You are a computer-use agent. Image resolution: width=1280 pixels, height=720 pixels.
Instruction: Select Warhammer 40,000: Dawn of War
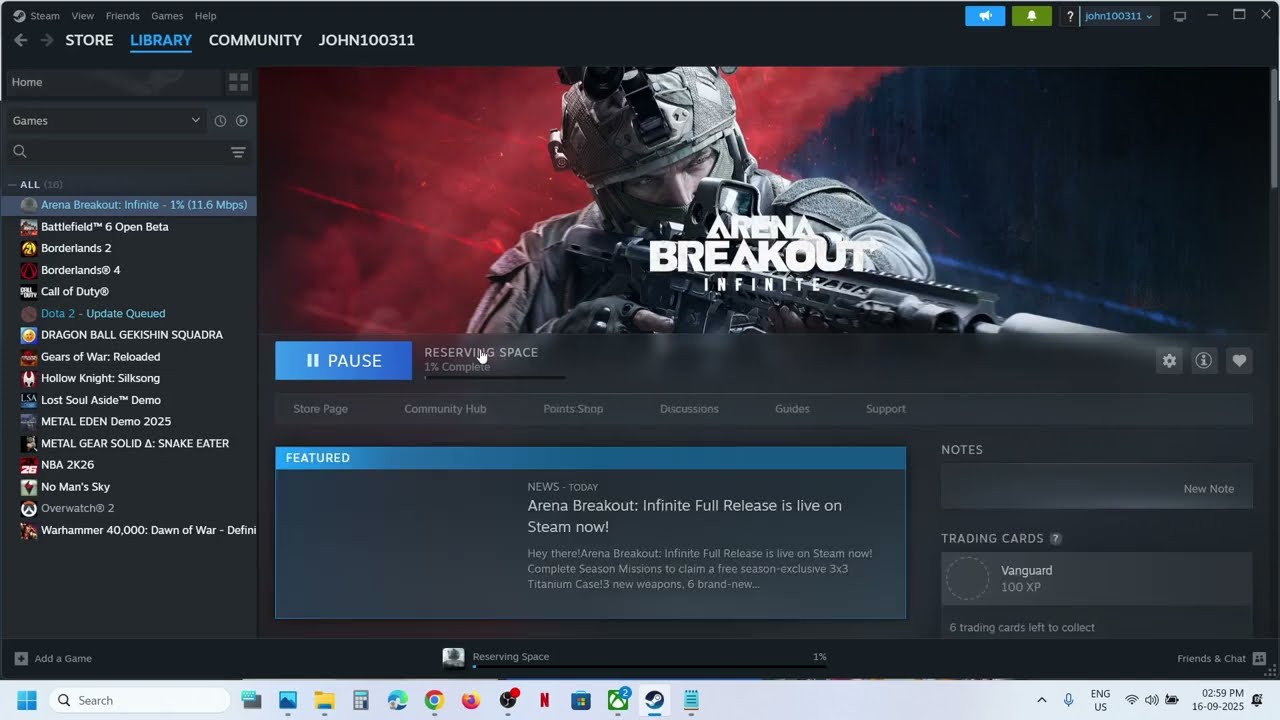click(x=129, y=530)
